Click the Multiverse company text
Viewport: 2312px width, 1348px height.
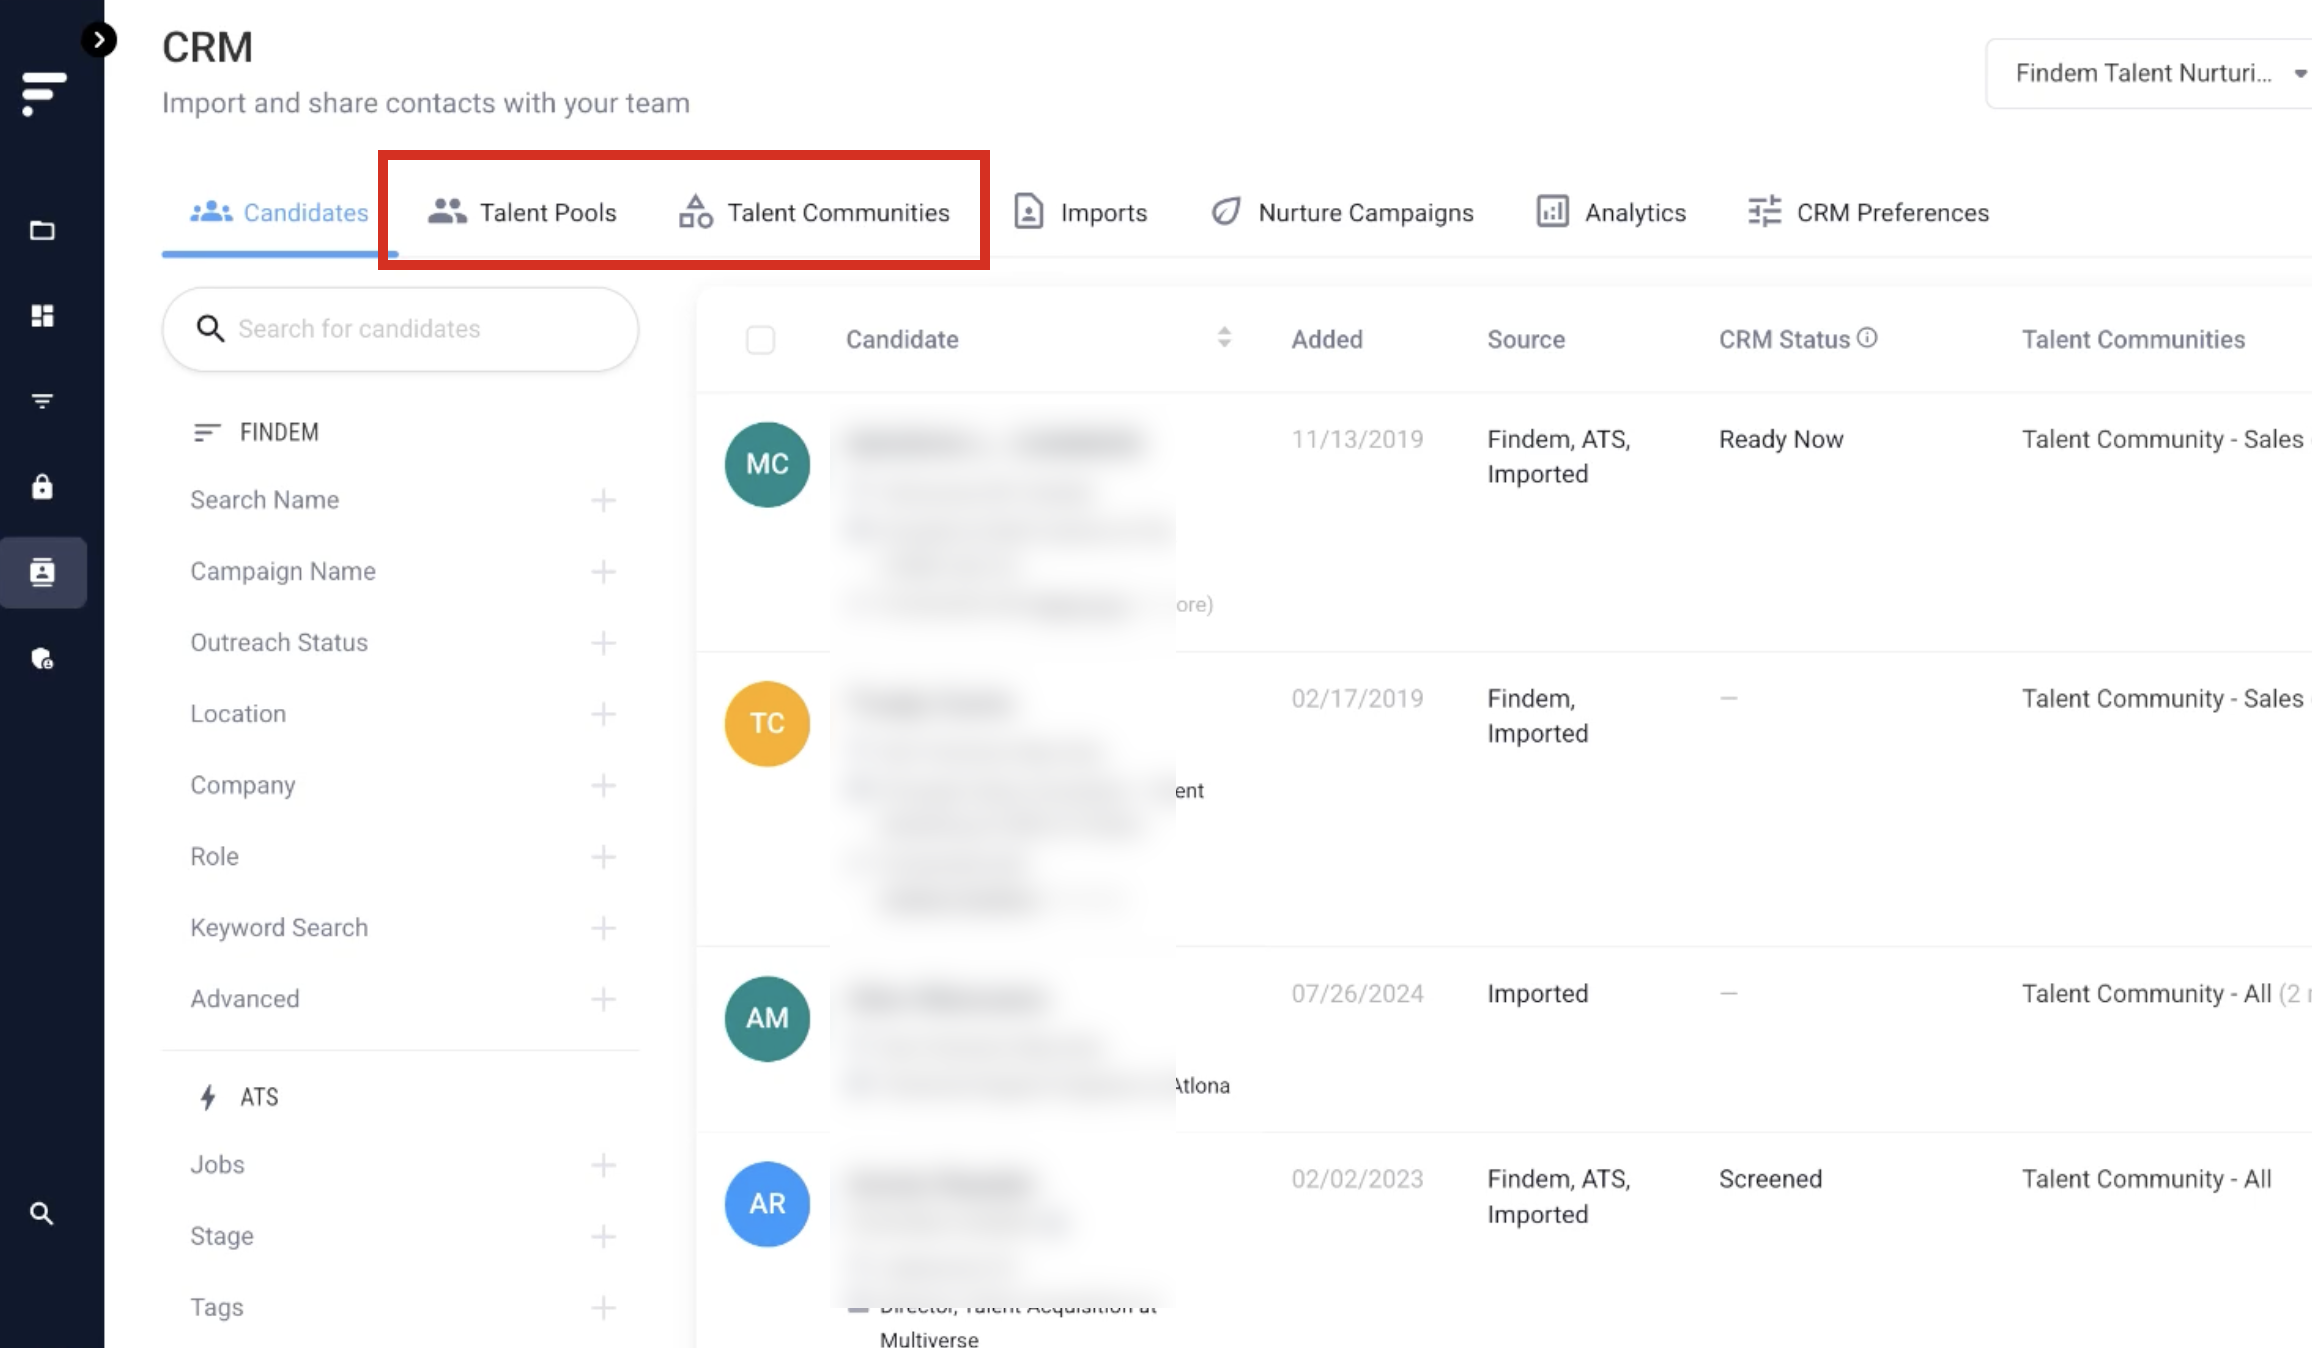coord(929,1339)
